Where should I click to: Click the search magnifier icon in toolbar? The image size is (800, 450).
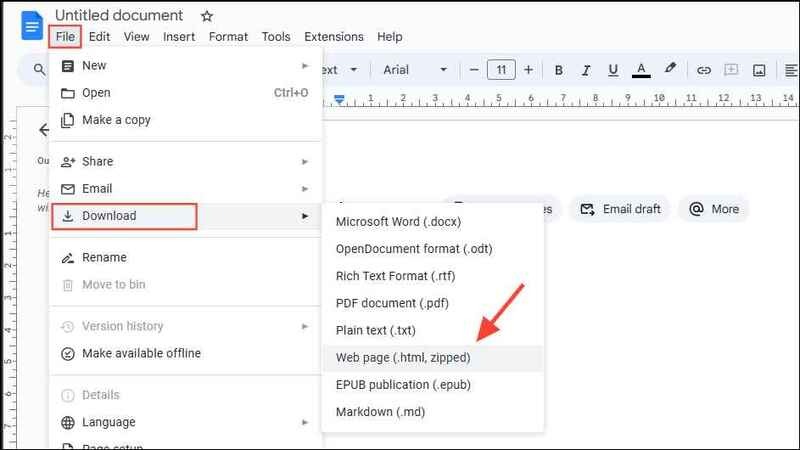click(x=39, y=69)
